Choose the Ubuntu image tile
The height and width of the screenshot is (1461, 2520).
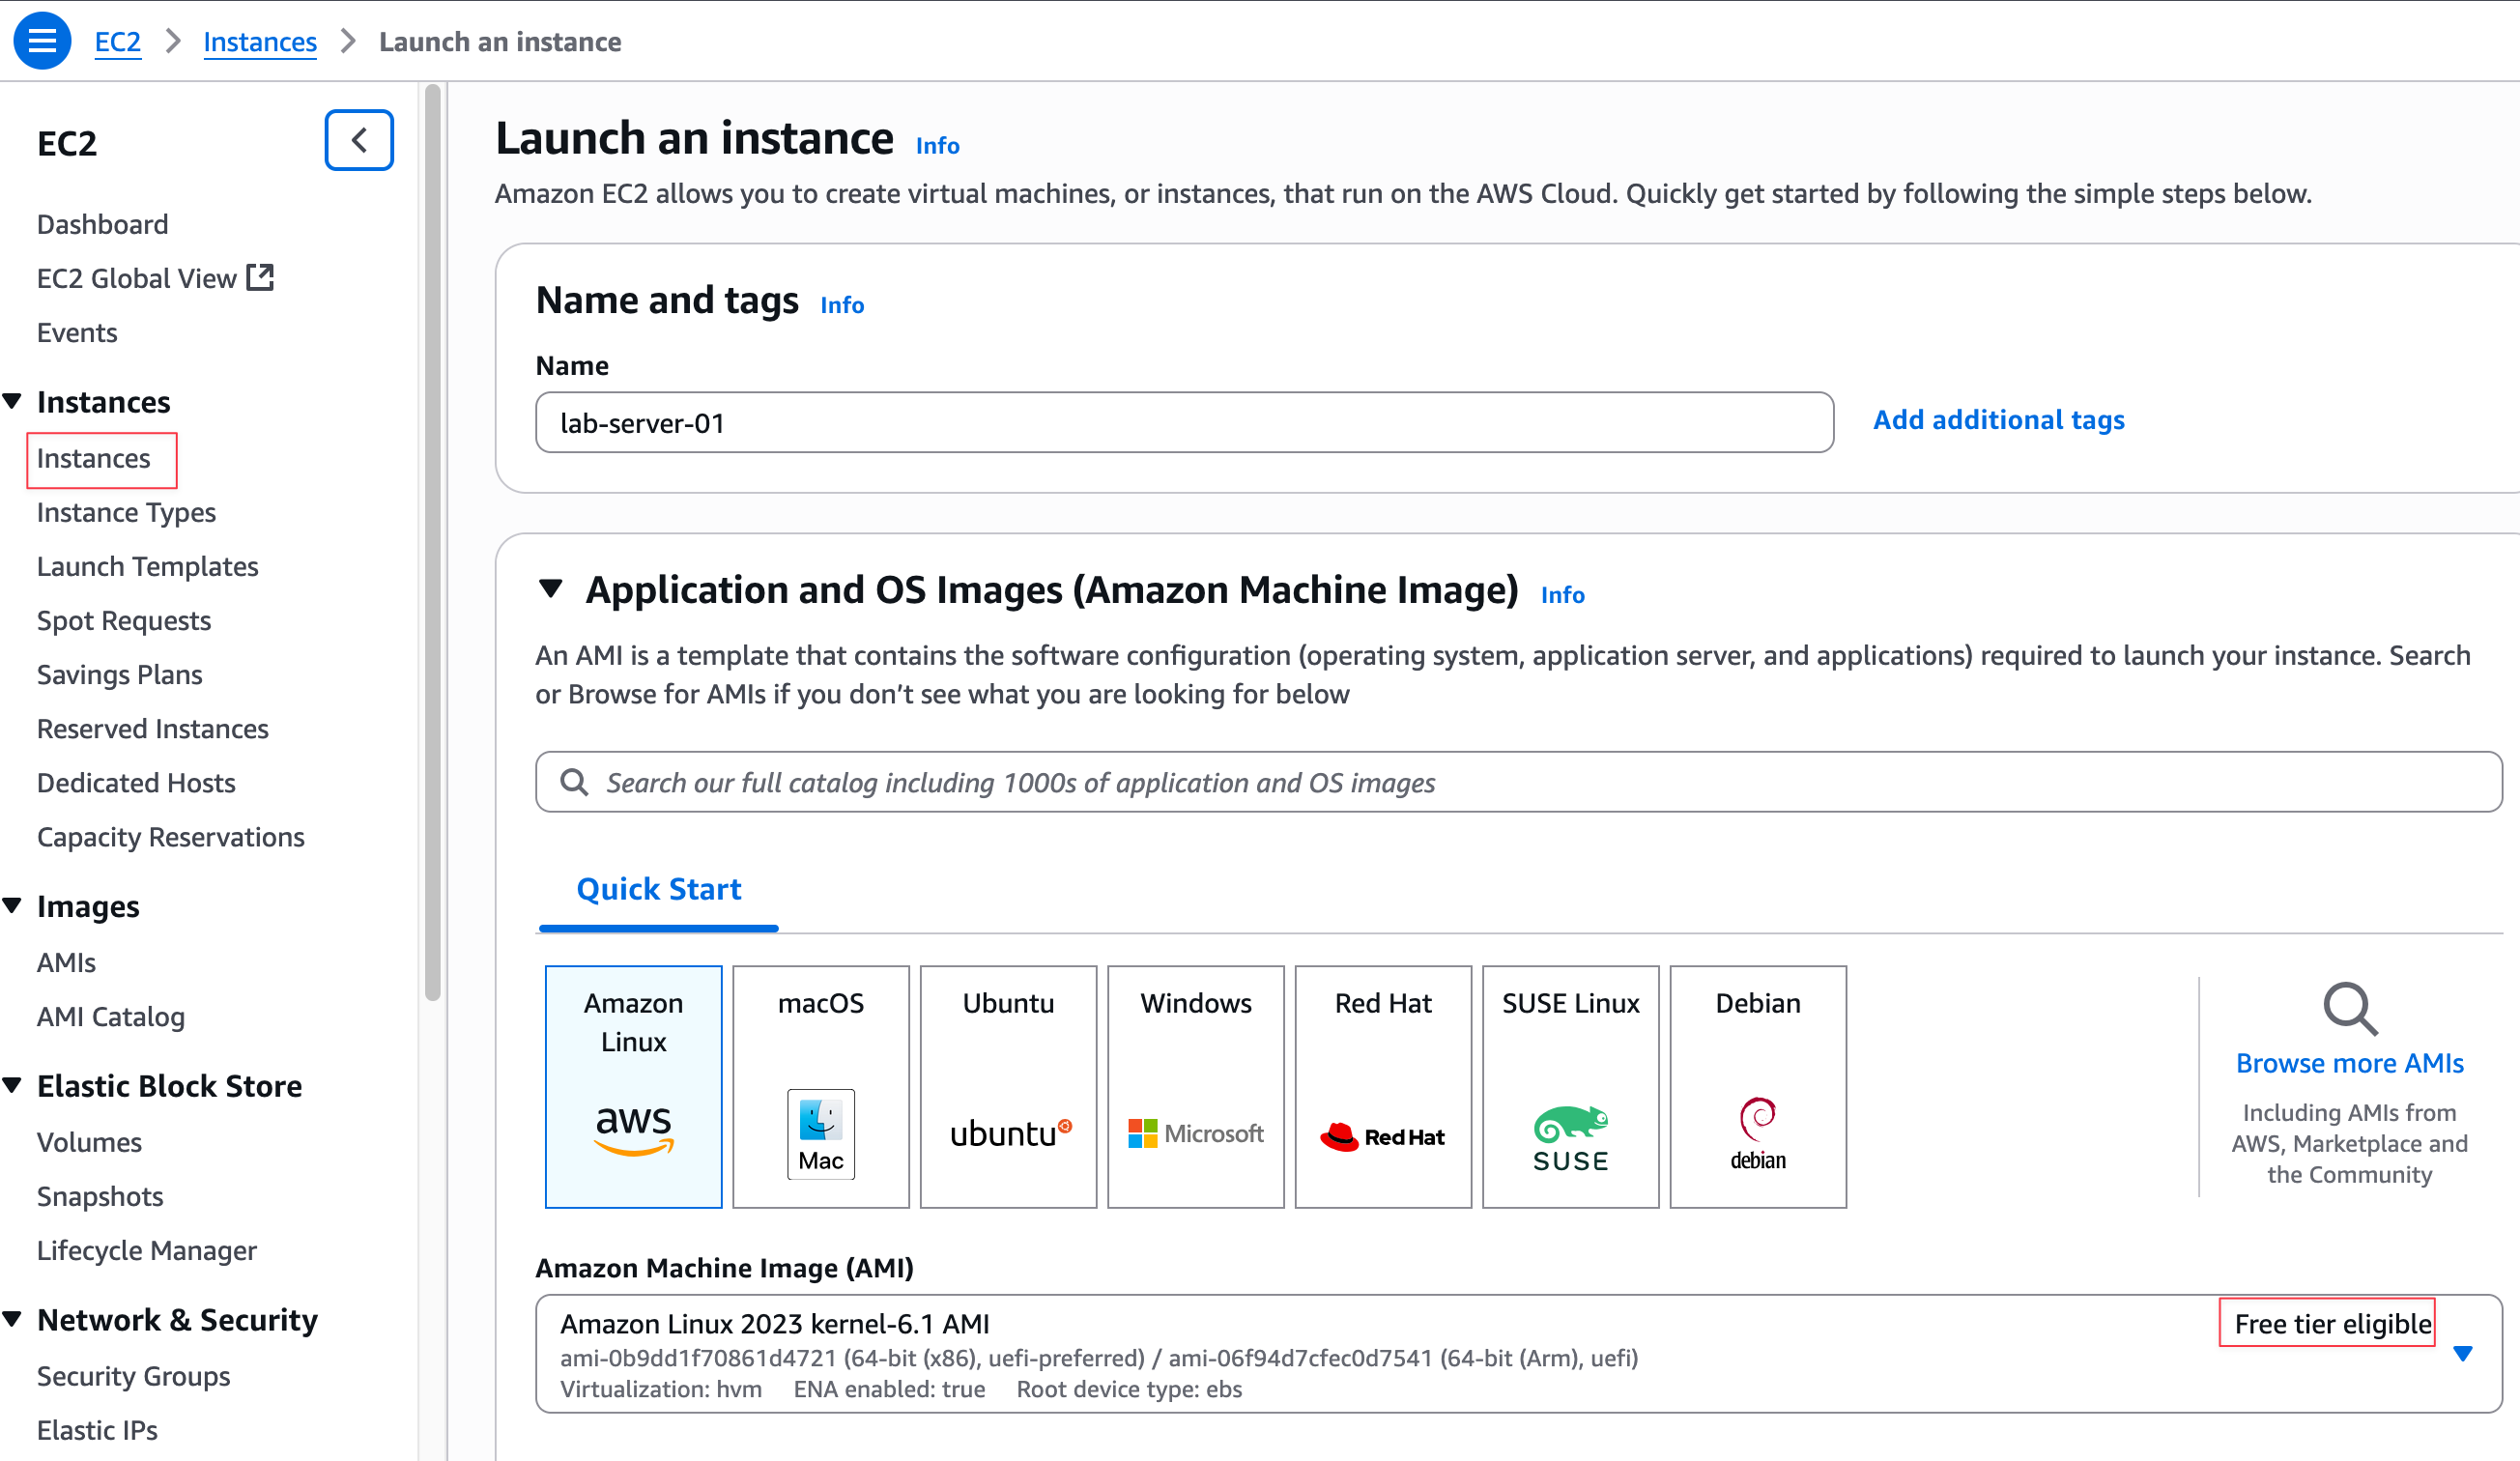point(1008,1086)
